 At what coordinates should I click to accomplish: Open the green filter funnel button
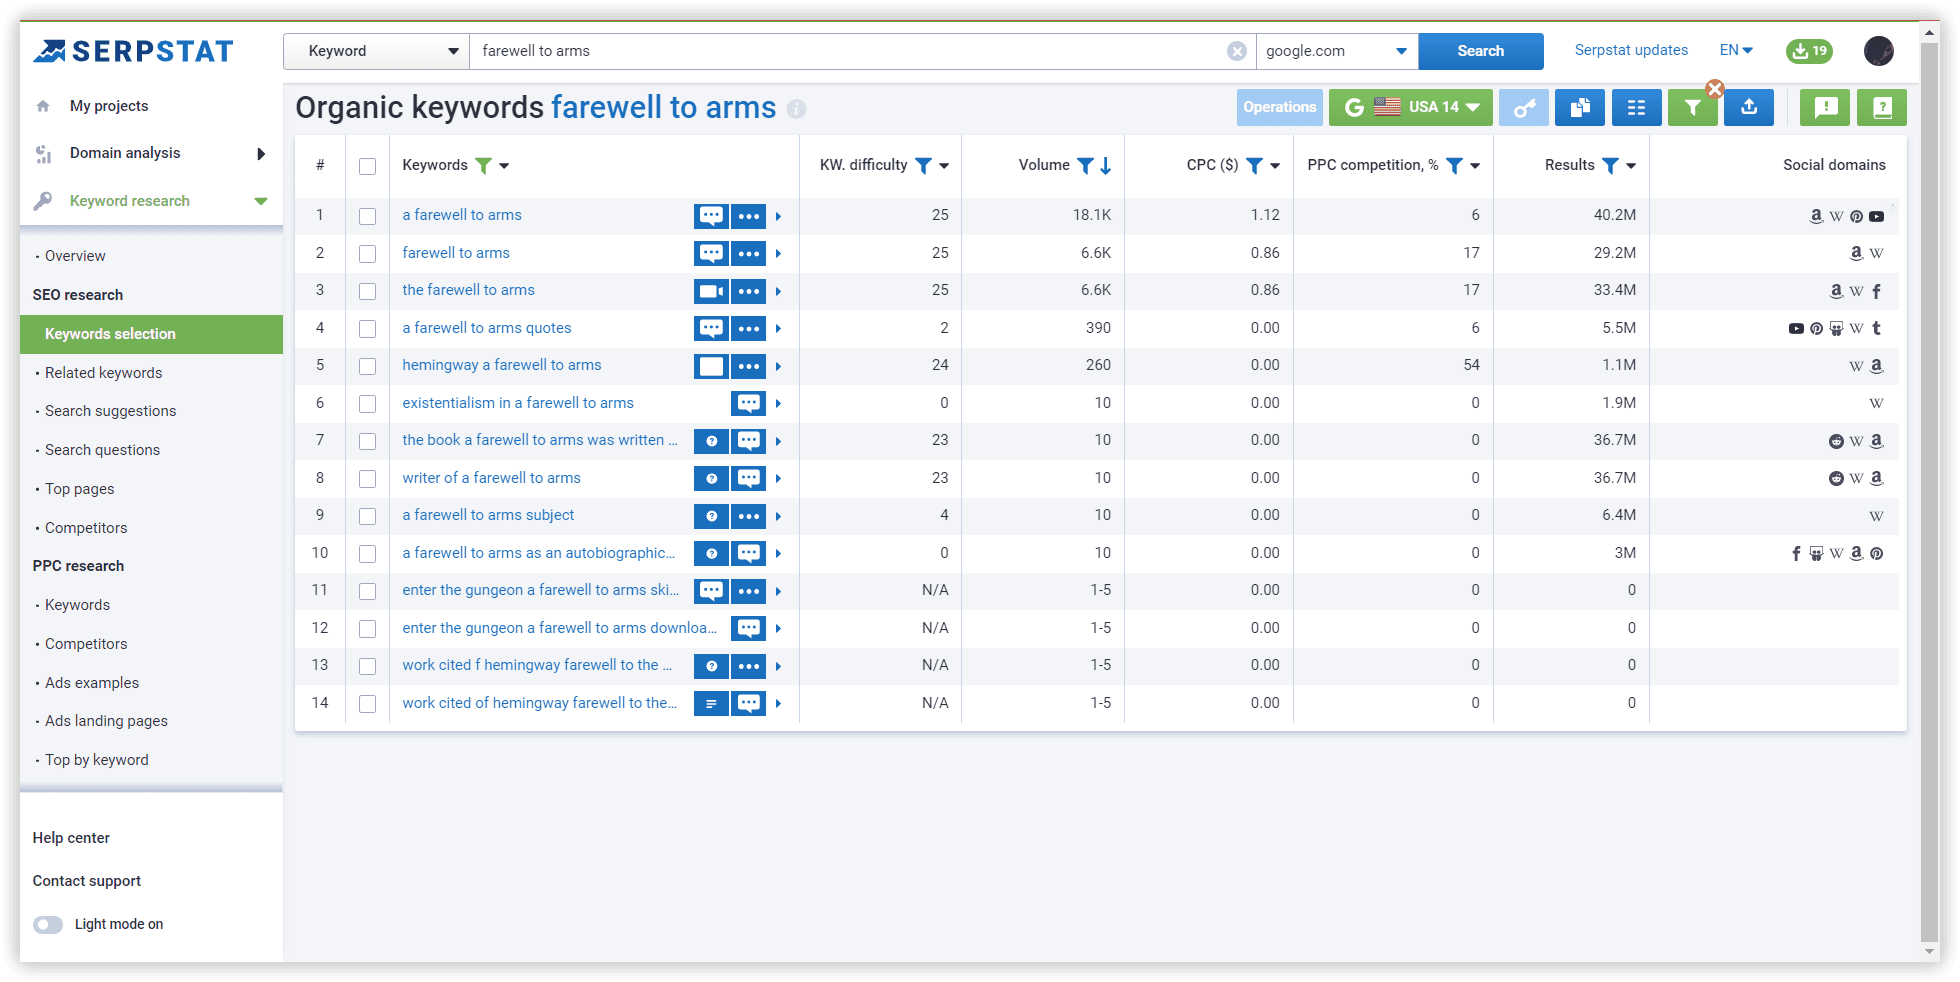(1692, 108)
